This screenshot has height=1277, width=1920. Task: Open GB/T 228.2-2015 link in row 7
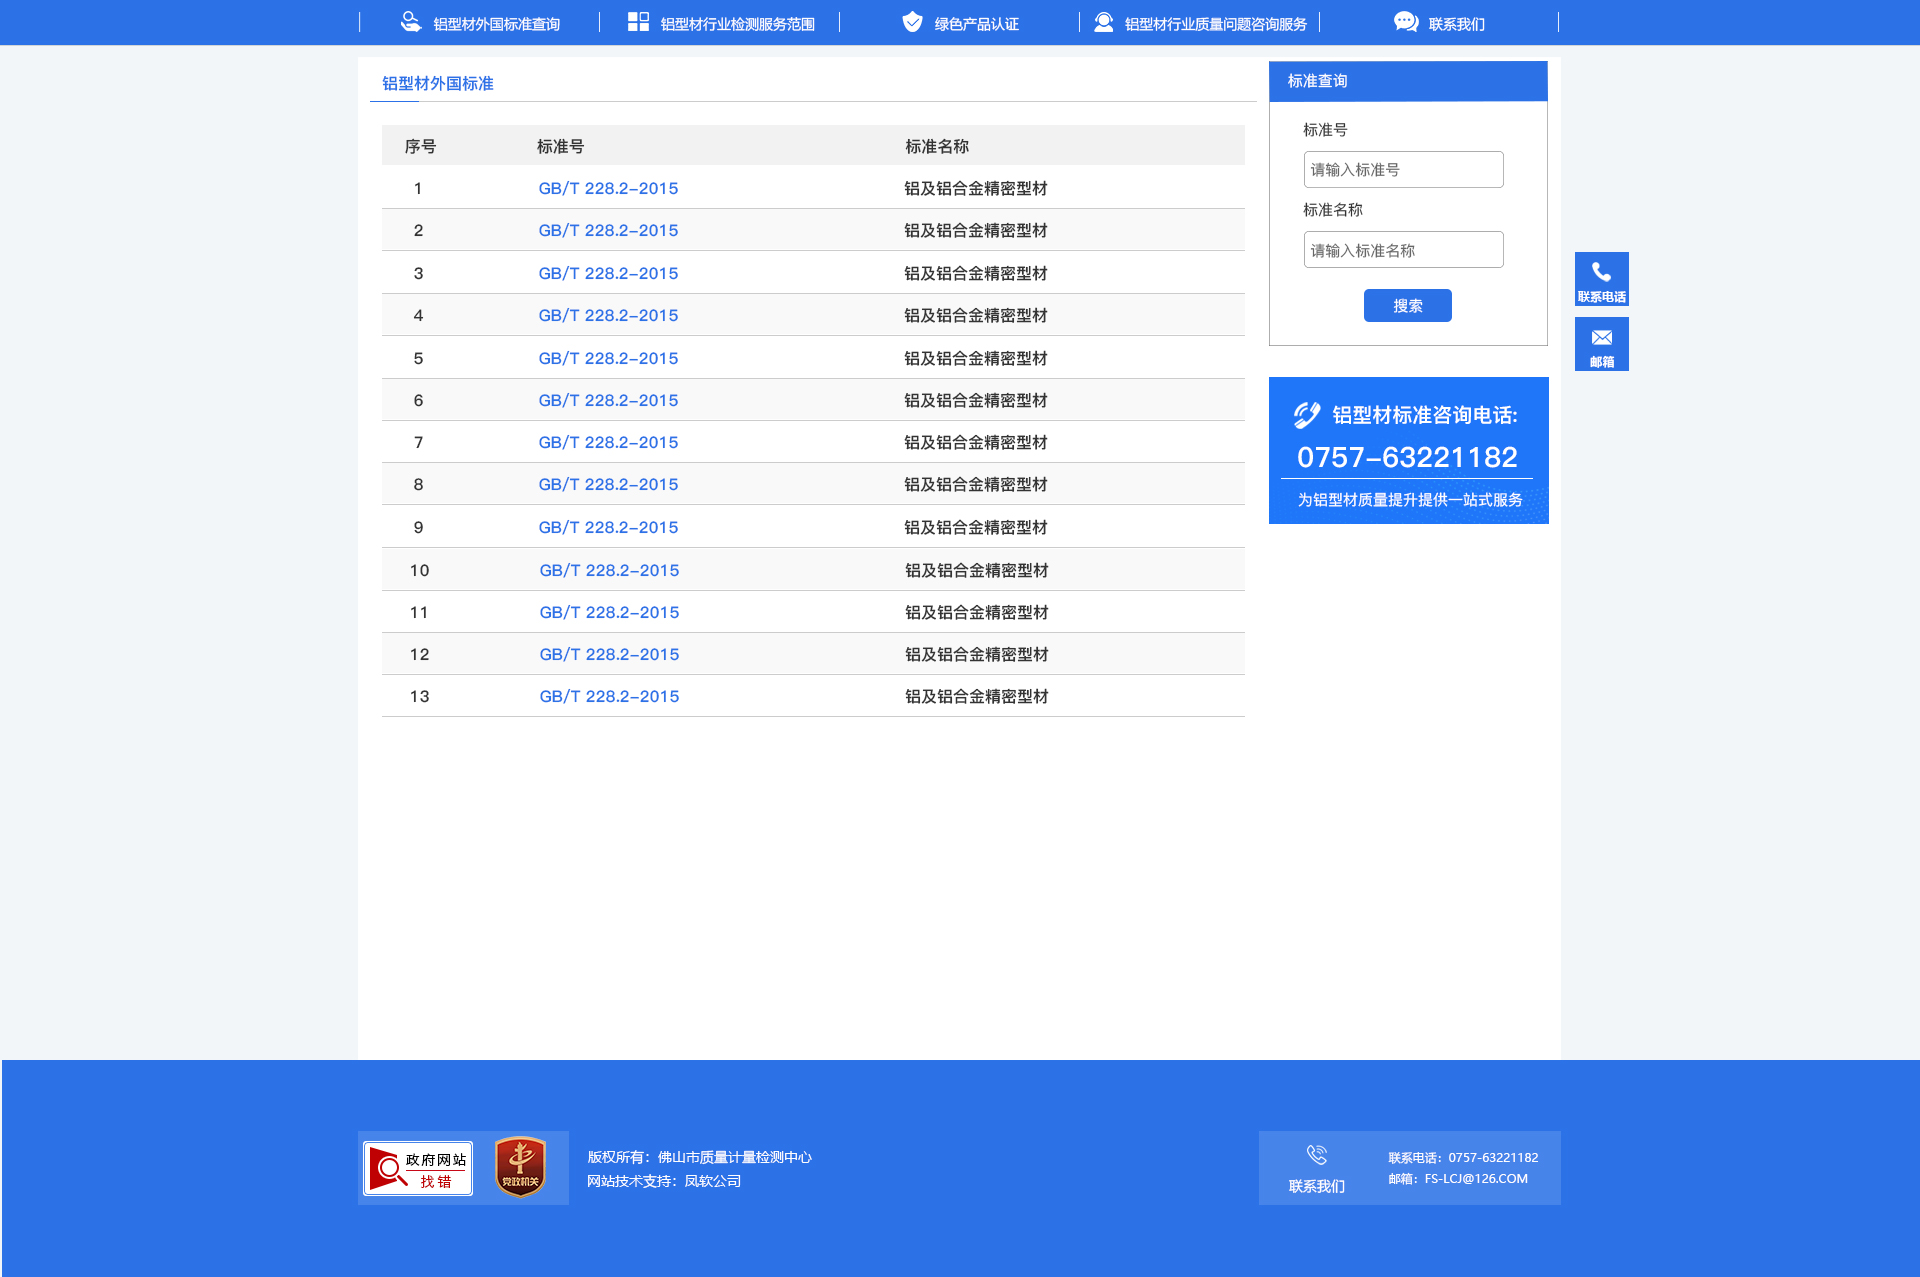[608, 442]
